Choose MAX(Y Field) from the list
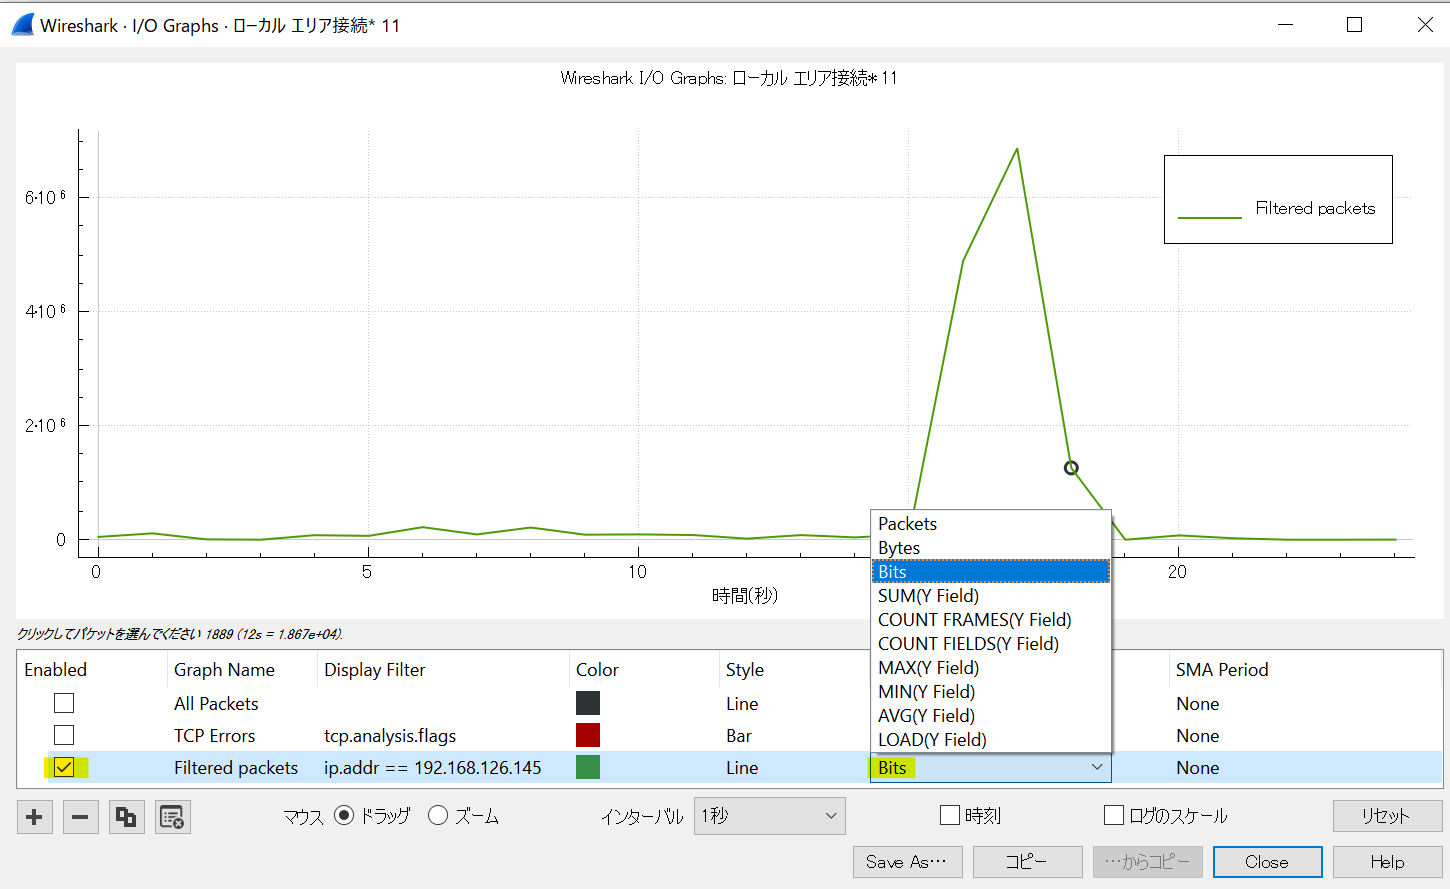Image resolution: width=1450 pixels, height=889 pixels. click(x=990, y=668)
